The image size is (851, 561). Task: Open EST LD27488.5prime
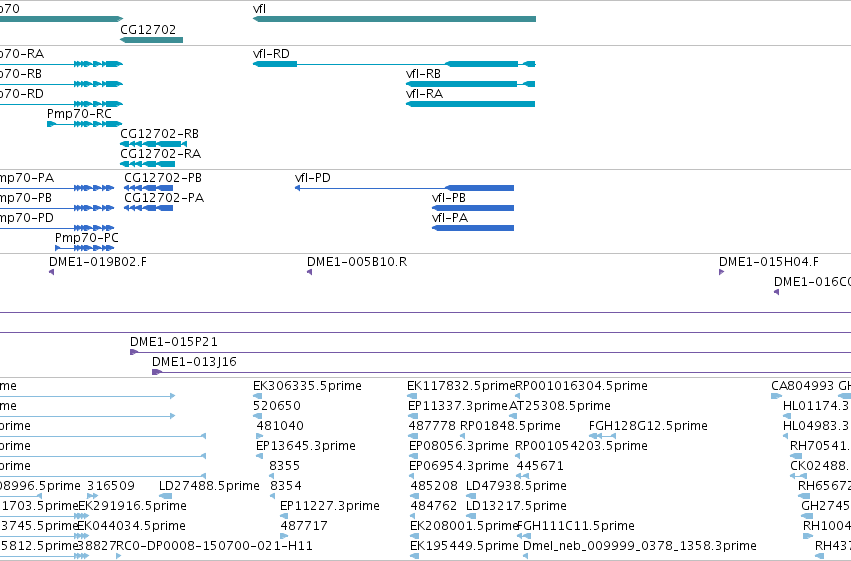pyautogui.click(x=209, y=486)
